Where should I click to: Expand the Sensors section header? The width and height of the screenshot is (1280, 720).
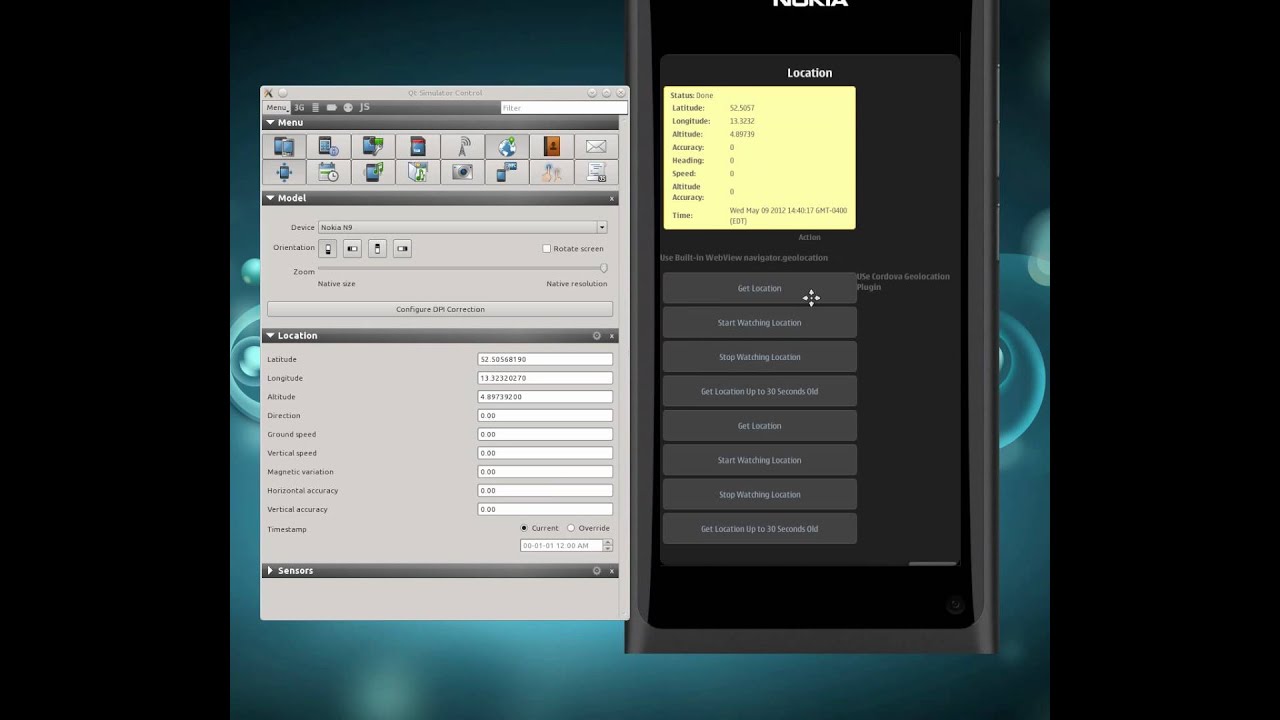click(x=440, y=570)
